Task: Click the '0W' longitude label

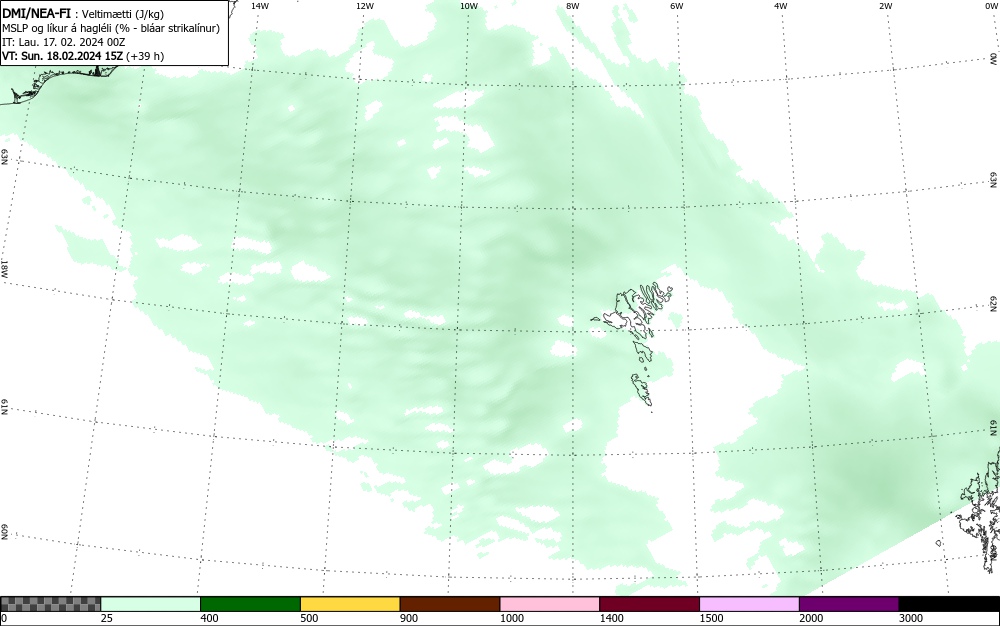Action: tap(990, 6)
